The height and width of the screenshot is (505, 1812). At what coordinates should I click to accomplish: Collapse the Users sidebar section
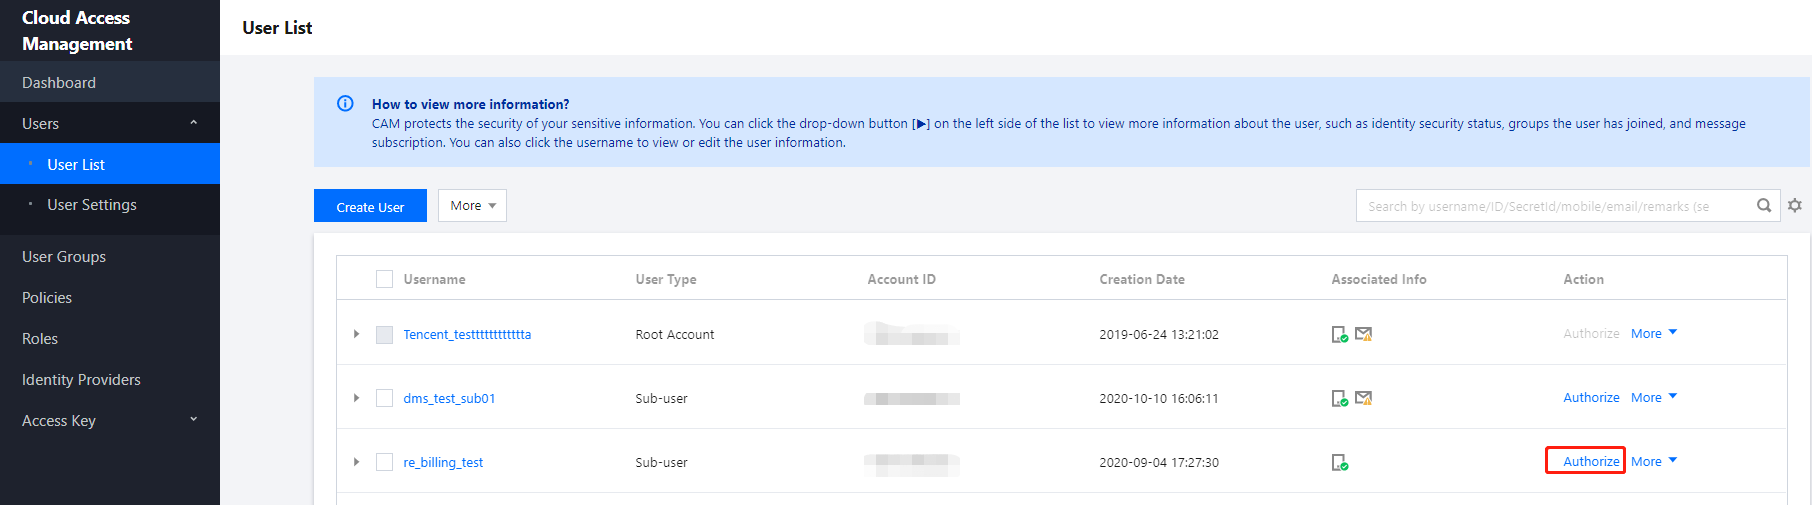193,123
